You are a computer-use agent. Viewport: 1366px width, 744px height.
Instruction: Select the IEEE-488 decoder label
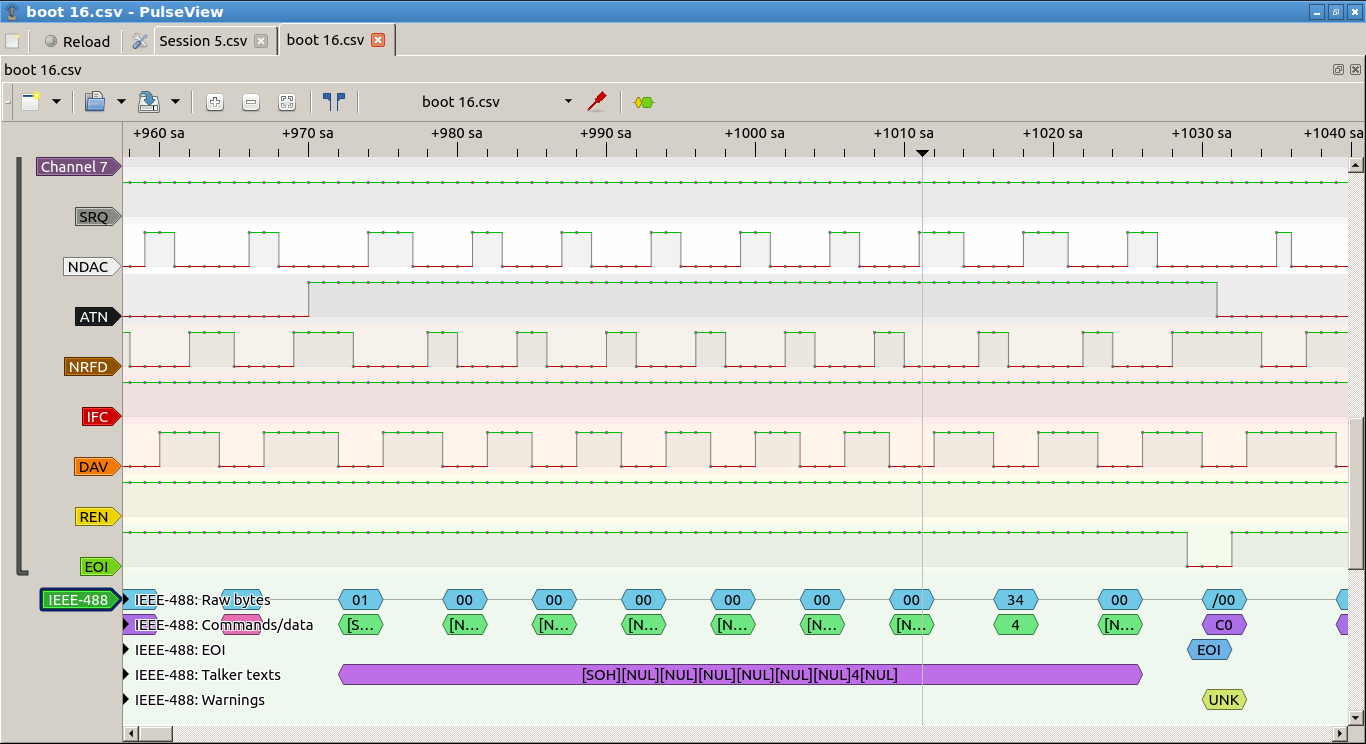tap(78, 600)
